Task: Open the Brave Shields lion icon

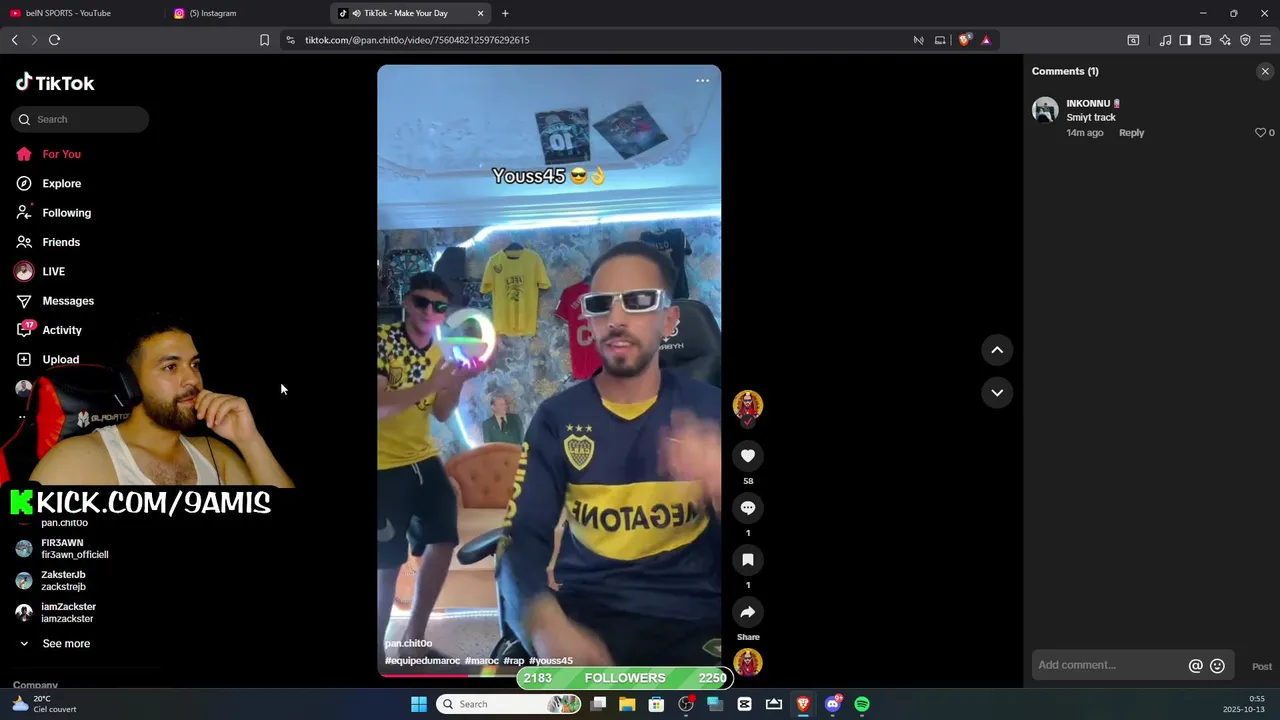Action: [964, 40]
